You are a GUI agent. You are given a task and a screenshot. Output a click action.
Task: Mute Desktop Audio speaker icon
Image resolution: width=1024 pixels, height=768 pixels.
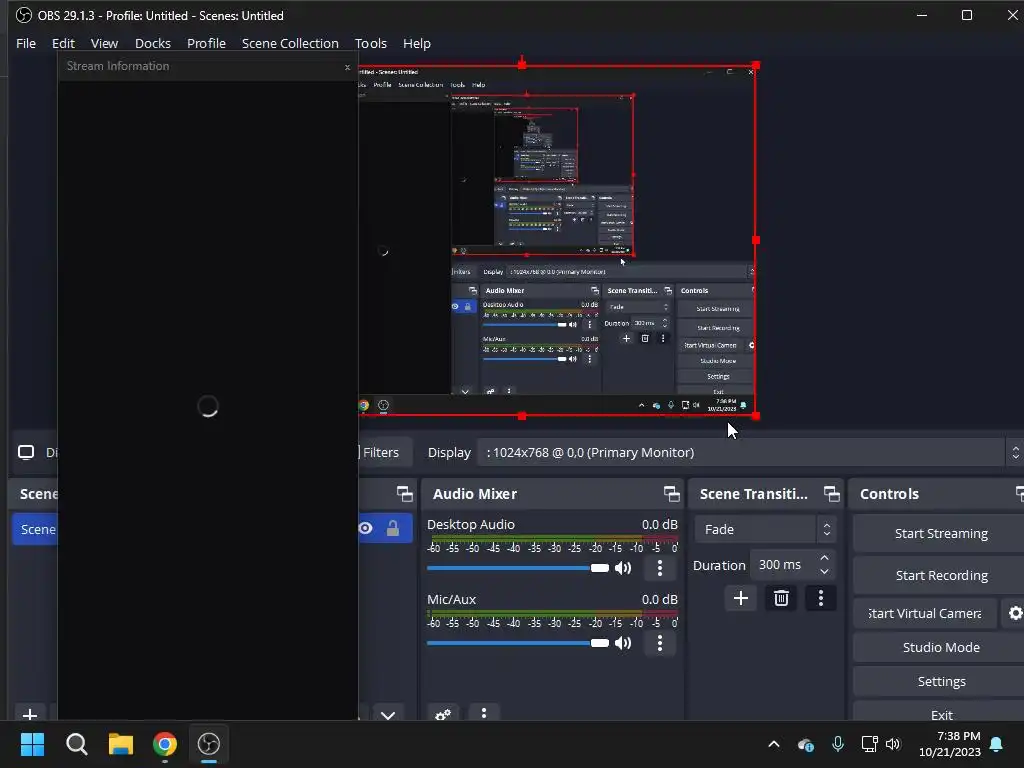[623, 568]
